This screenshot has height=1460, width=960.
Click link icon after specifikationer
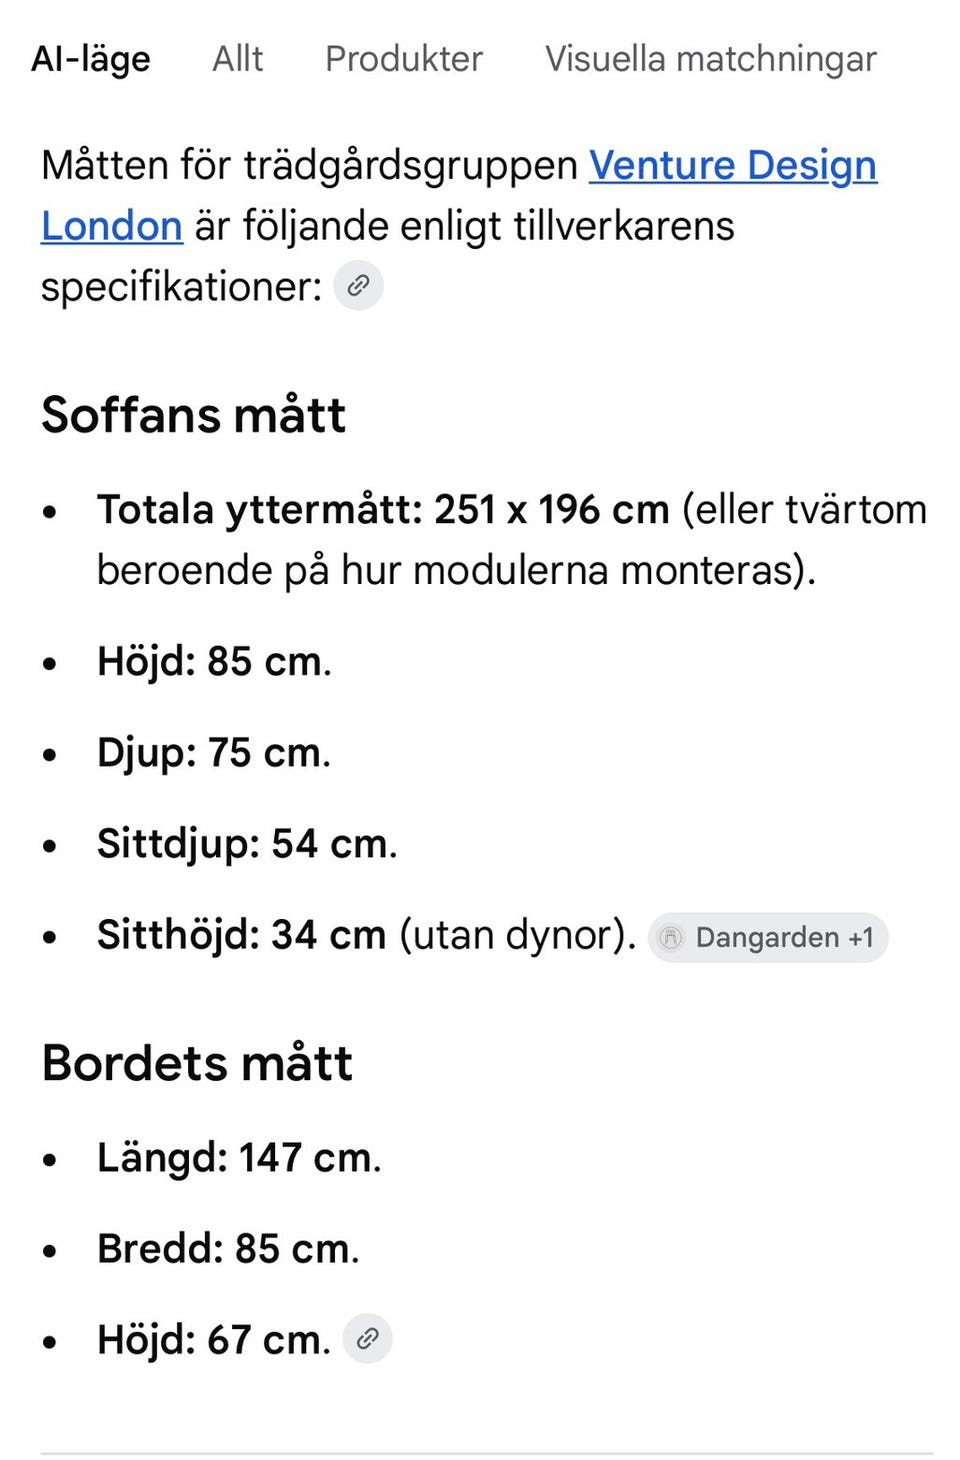tap(358, 286)
